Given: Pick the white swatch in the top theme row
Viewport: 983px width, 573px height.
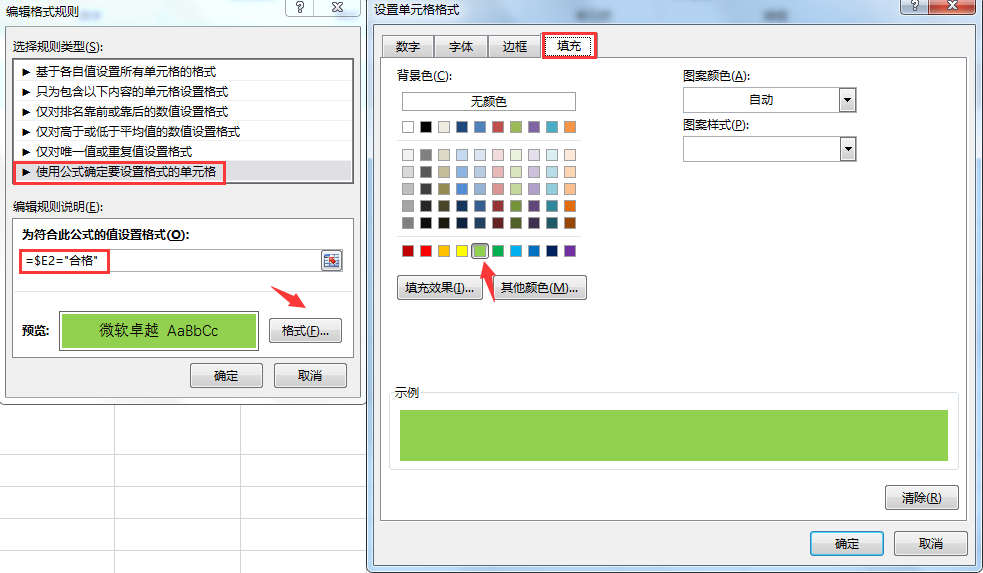Looking at the screenshot, I should 408,127.
